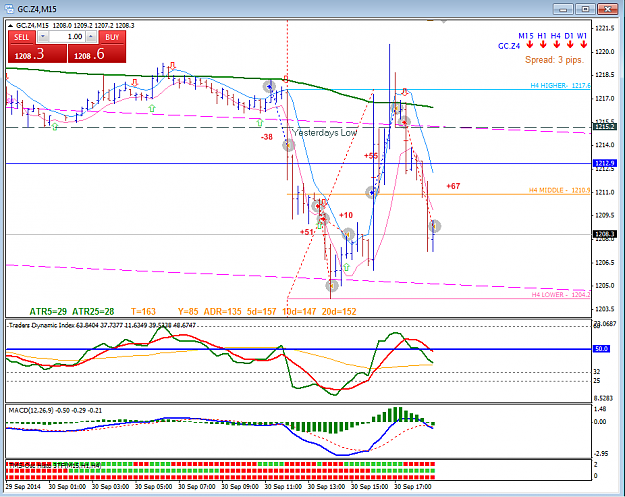Buy at the 1208.6 ask price panel
Screen dimensions: 625x497
tap(97, 54)
